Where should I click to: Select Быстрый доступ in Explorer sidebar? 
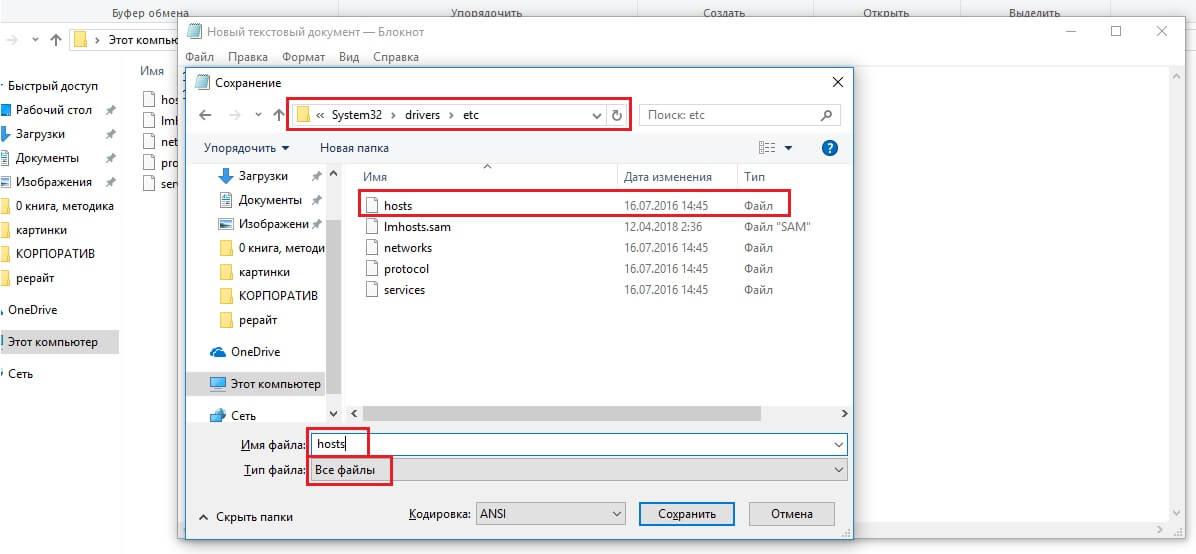click(53, 86)
